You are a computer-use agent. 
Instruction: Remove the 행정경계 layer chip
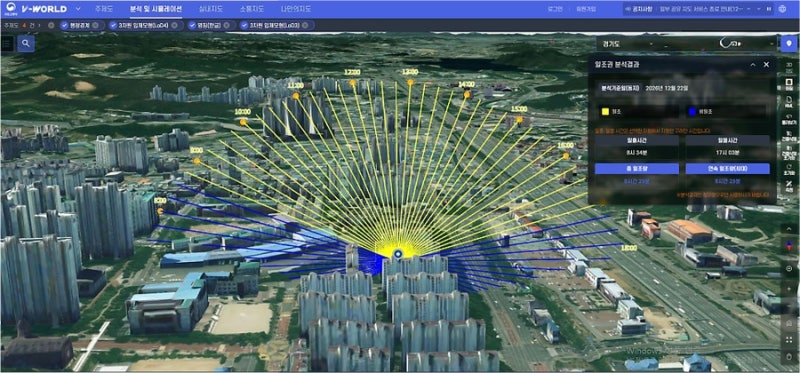tap(96, 25)
